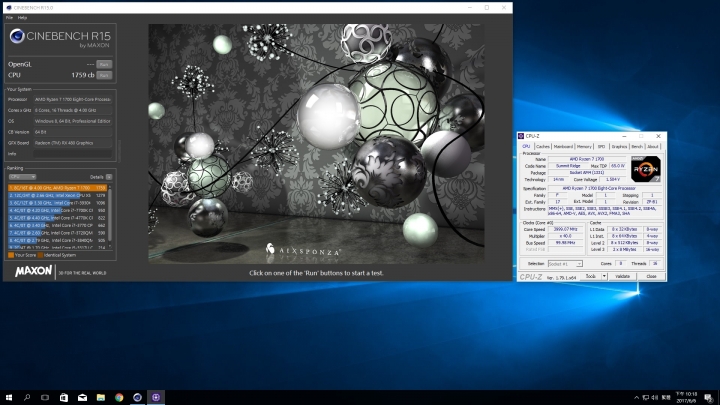Toggle the ranking Details arrow button
This screenshot has height=405, width=720.
[109, 177]
